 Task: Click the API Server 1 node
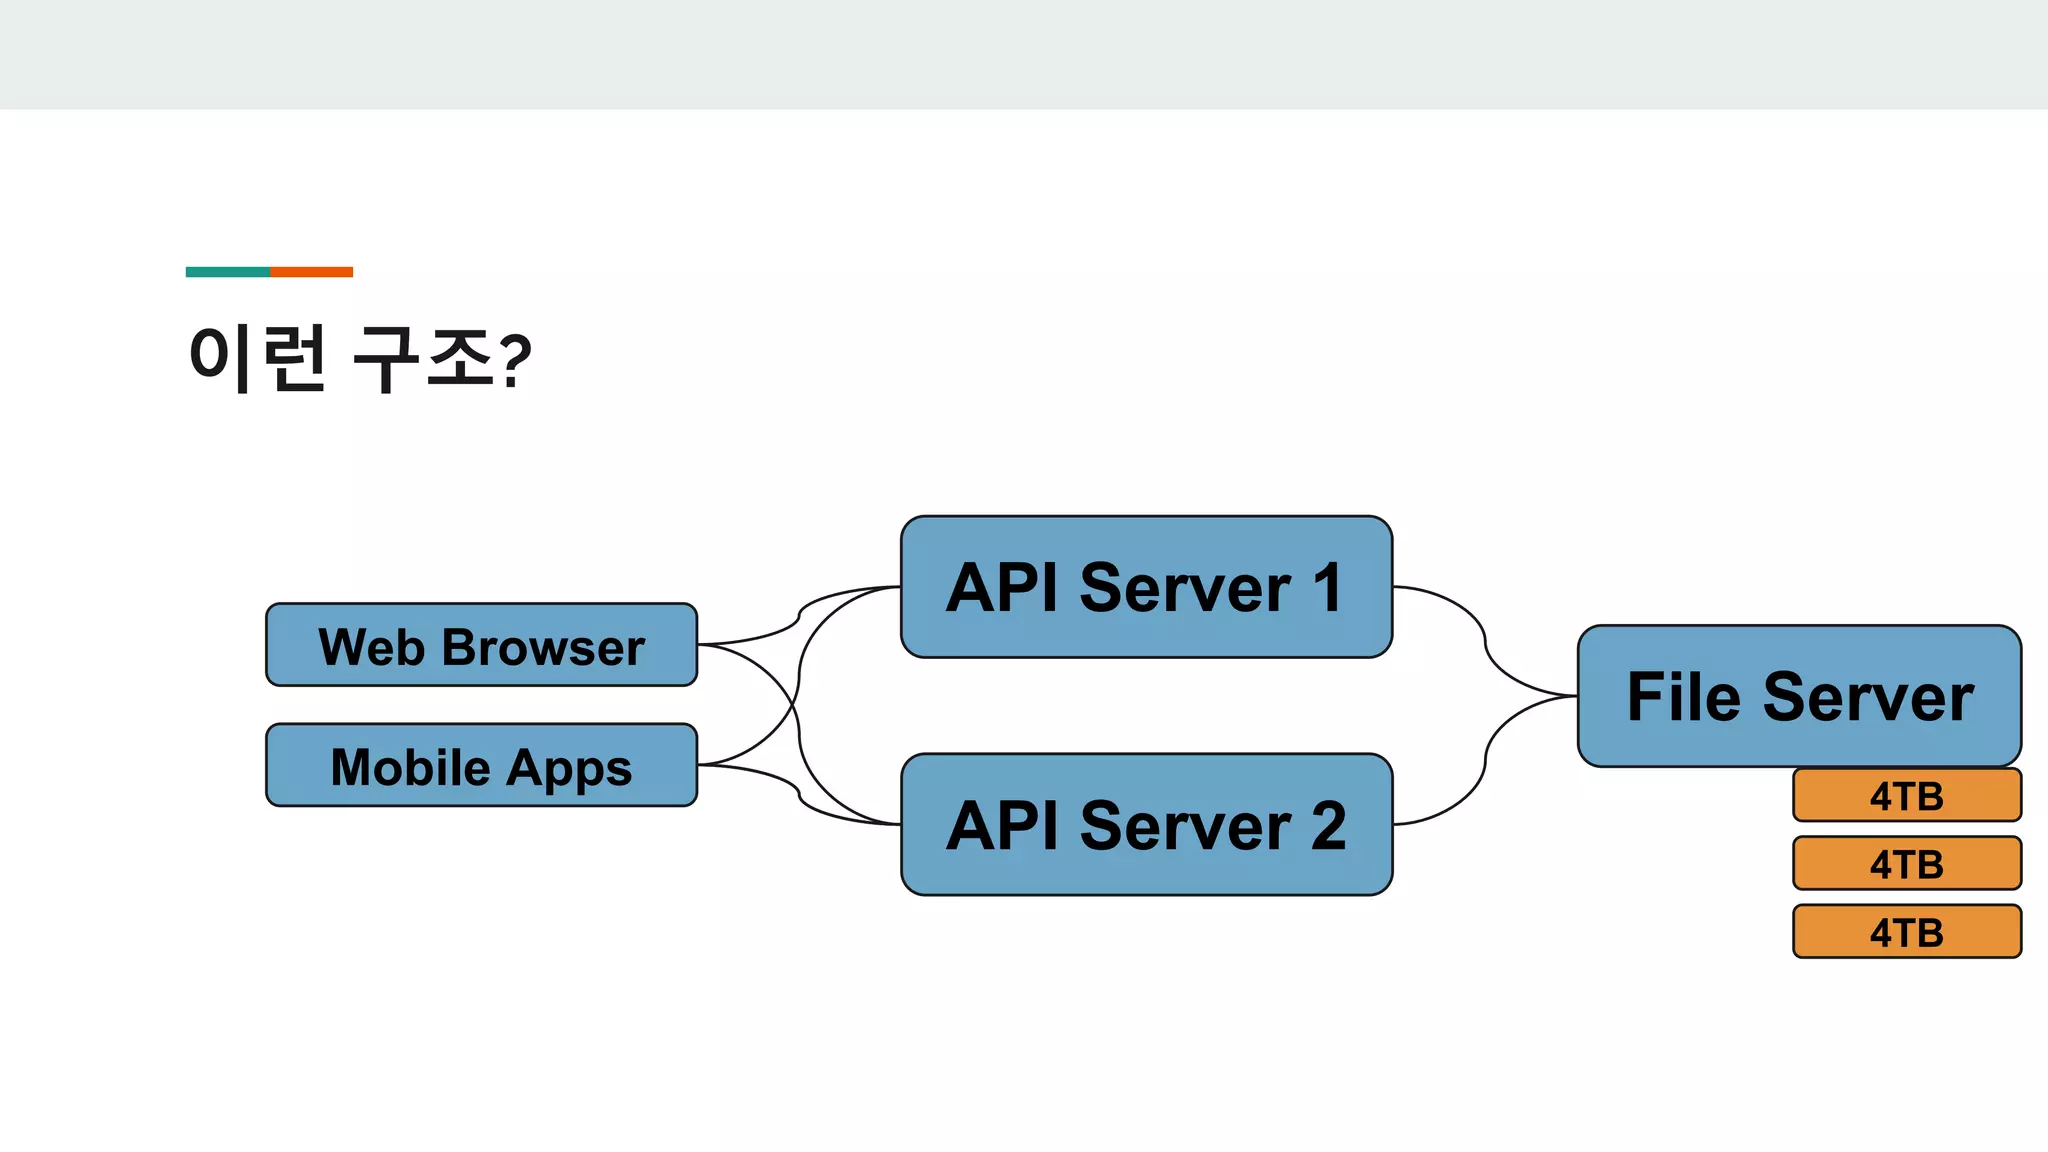[1146, 587]
